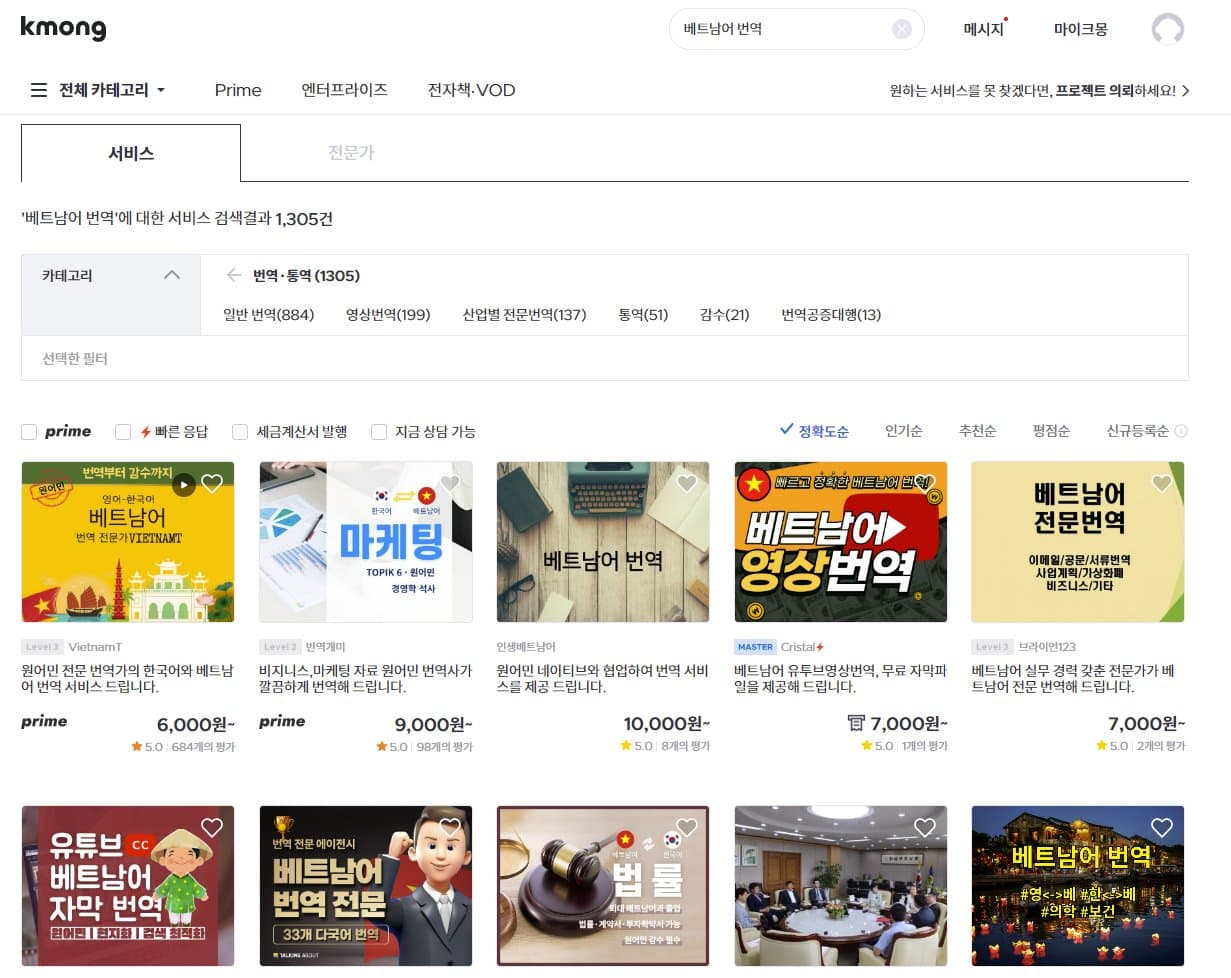
Task: Check the 빠른 응답 filter
Action: point(123,432)
